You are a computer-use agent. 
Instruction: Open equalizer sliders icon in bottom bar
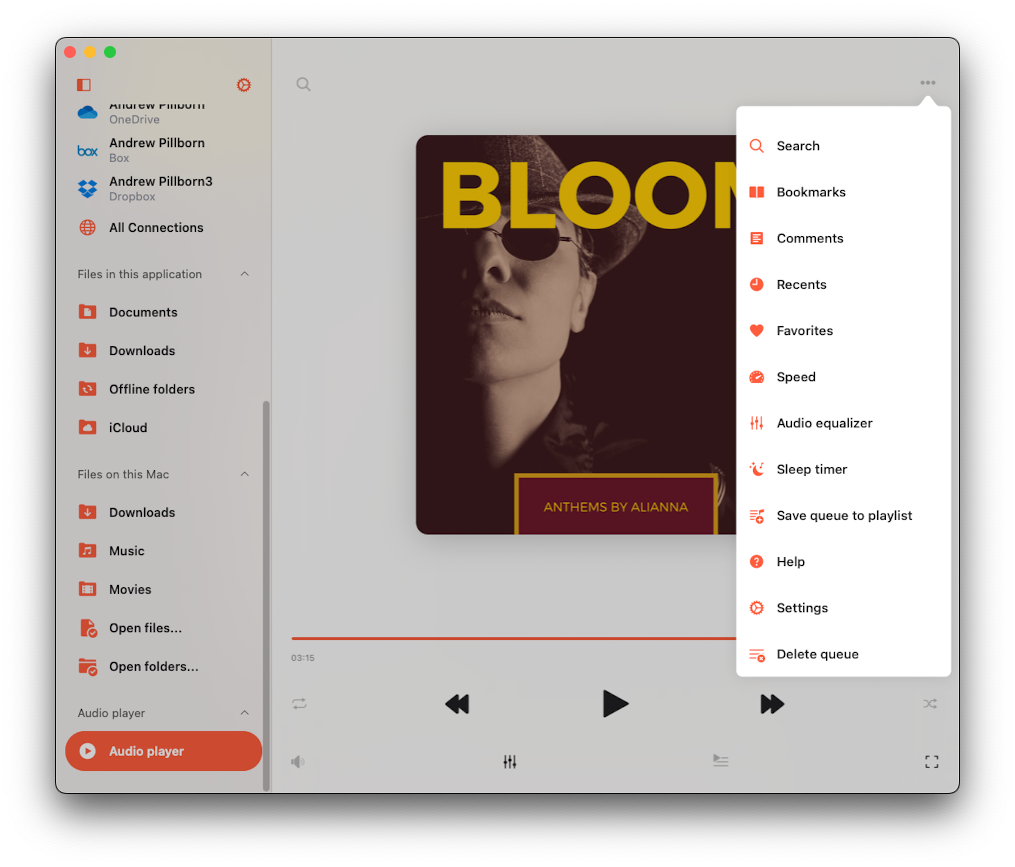pyautogui.click(x=510, y=762)
